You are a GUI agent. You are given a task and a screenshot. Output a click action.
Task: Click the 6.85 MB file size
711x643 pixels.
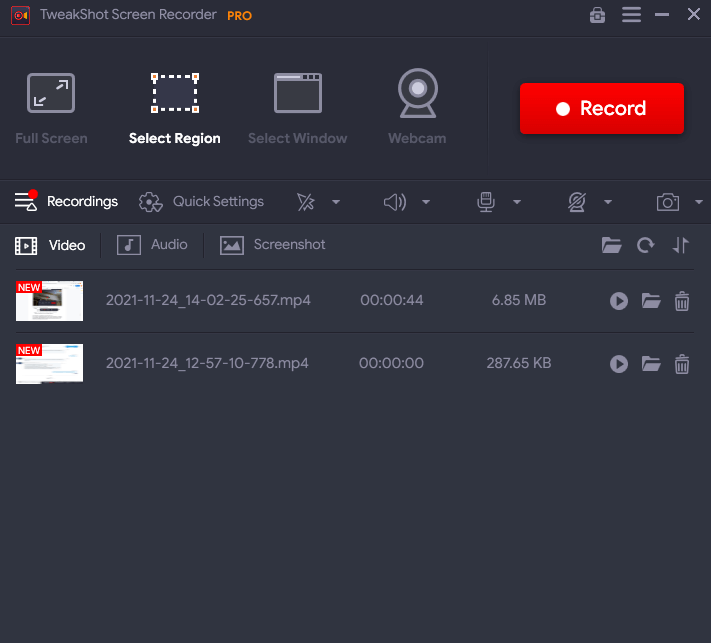point(519,300)
